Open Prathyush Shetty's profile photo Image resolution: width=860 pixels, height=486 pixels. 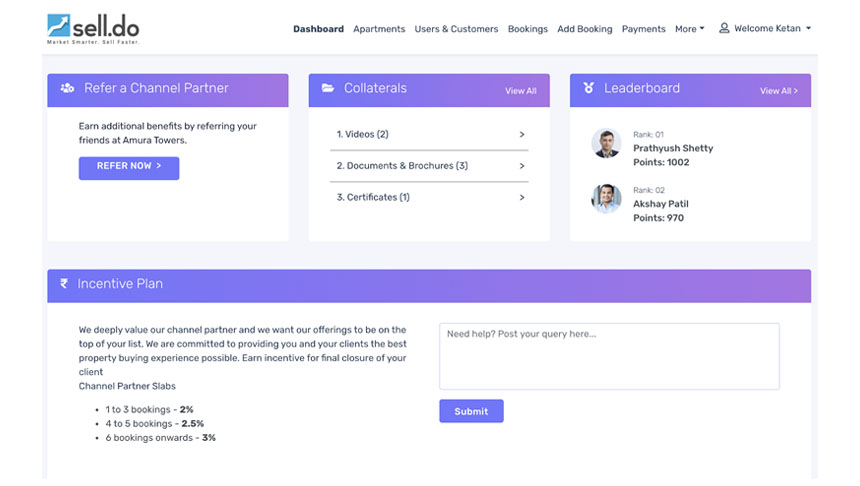[606, 143]
